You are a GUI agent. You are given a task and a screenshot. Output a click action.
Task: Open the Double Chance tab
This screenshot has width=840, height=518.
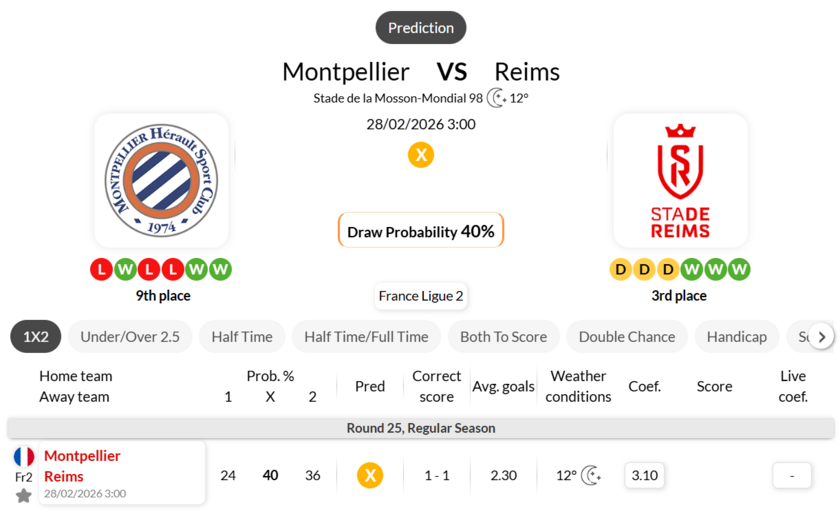[x=627, y=337]
